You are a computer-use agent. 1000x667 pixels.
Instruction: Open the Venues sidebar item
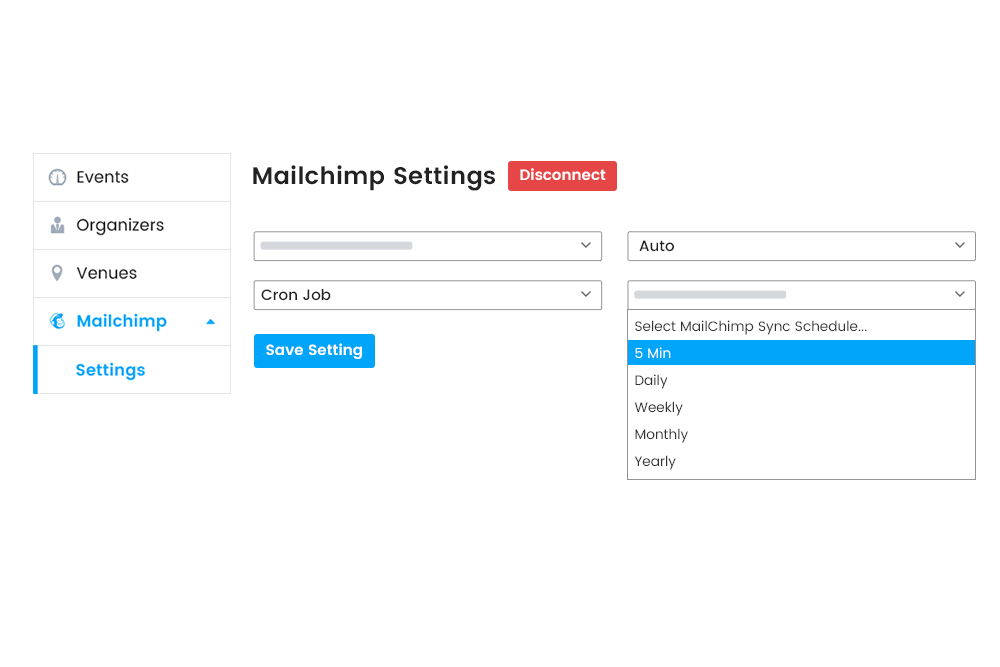(x=106, y=273)
